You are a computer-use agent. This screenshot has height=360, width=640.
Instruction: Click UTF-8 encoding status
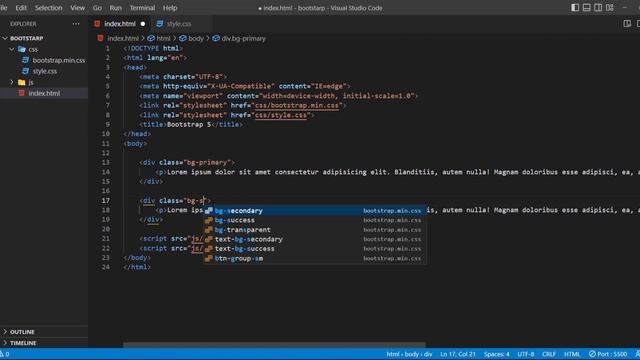pyautogui.click(x=525, y=354)
